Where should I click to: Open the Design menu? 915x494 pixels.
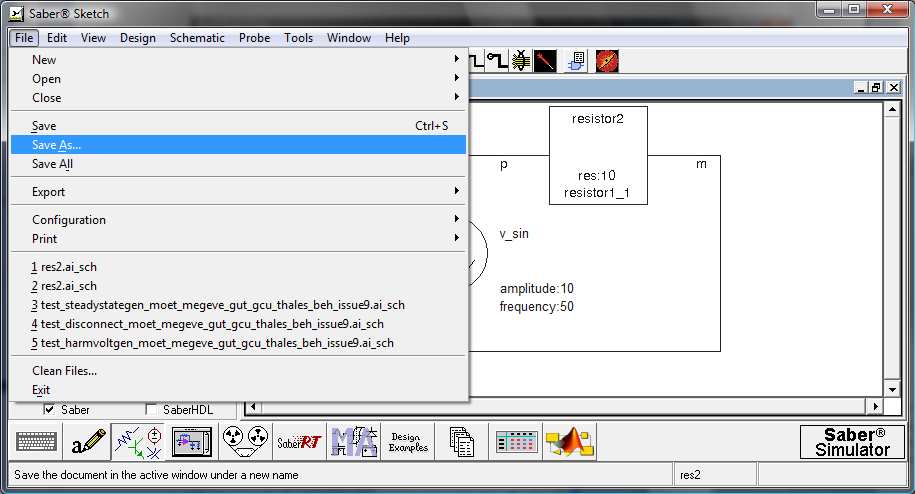(x=138, y=38)
